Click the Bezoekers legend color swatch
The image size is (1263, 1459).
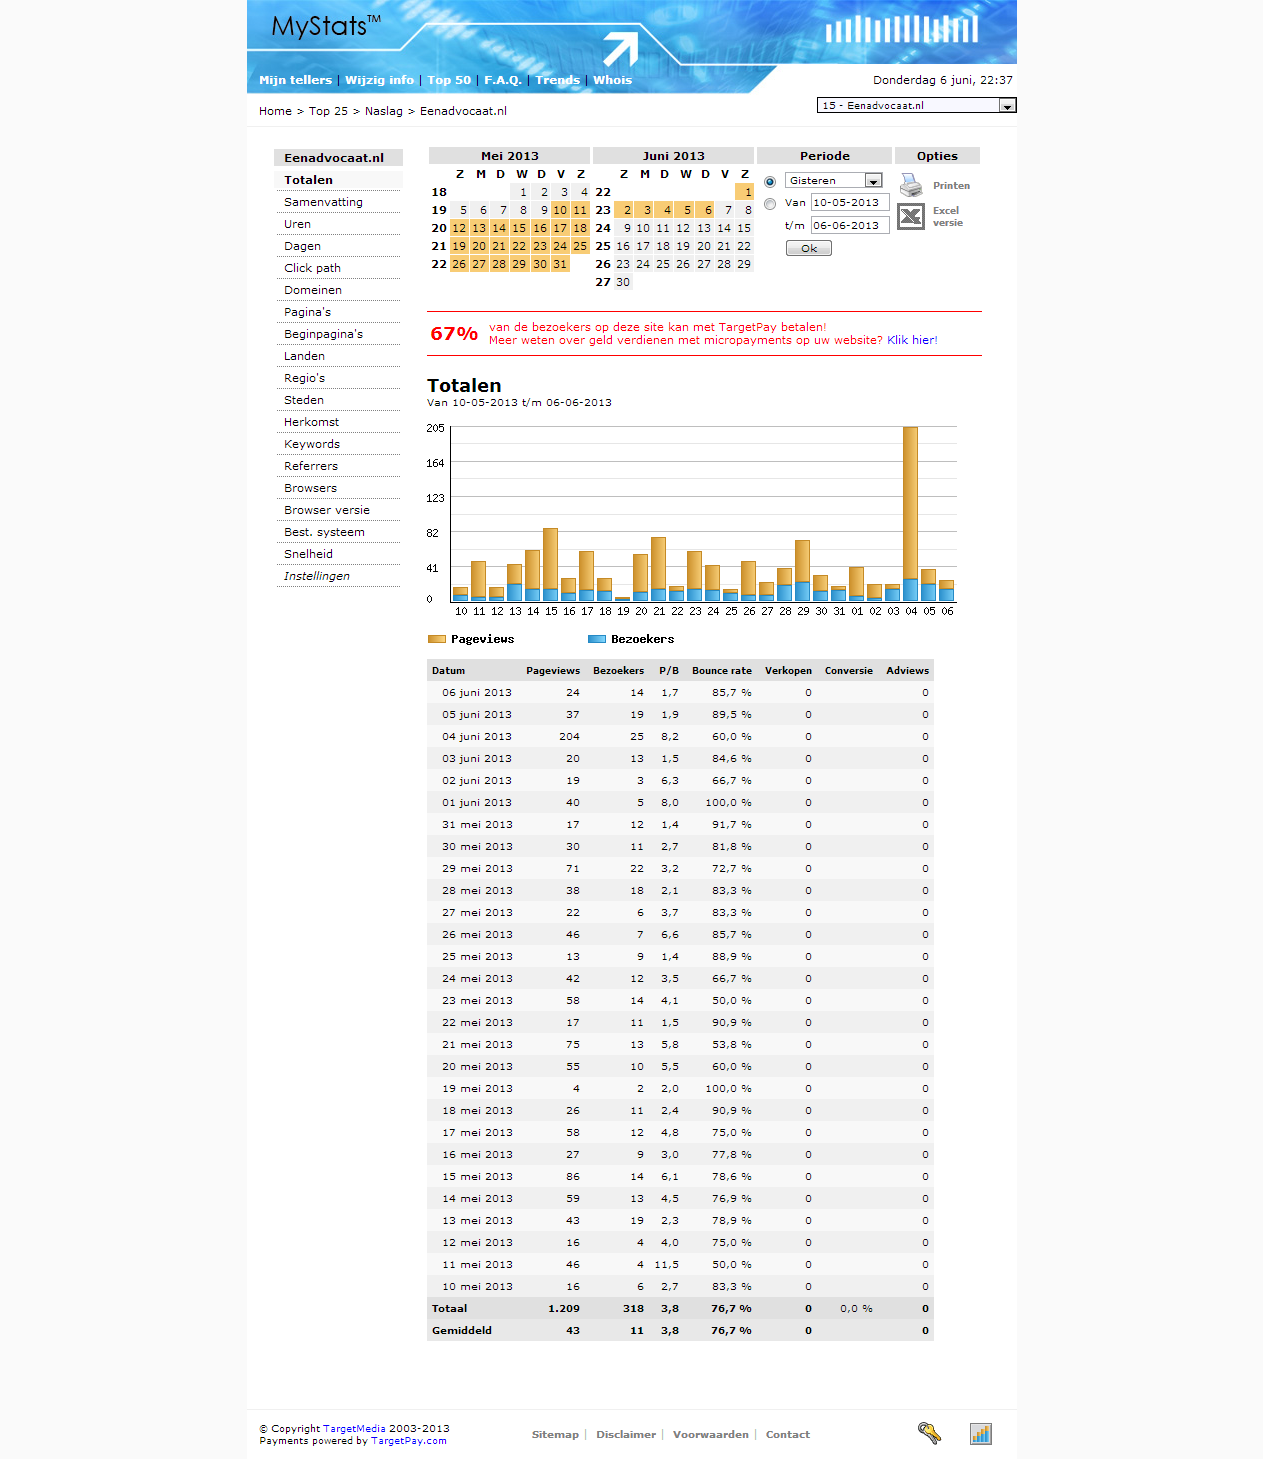[x=597, y=639]
